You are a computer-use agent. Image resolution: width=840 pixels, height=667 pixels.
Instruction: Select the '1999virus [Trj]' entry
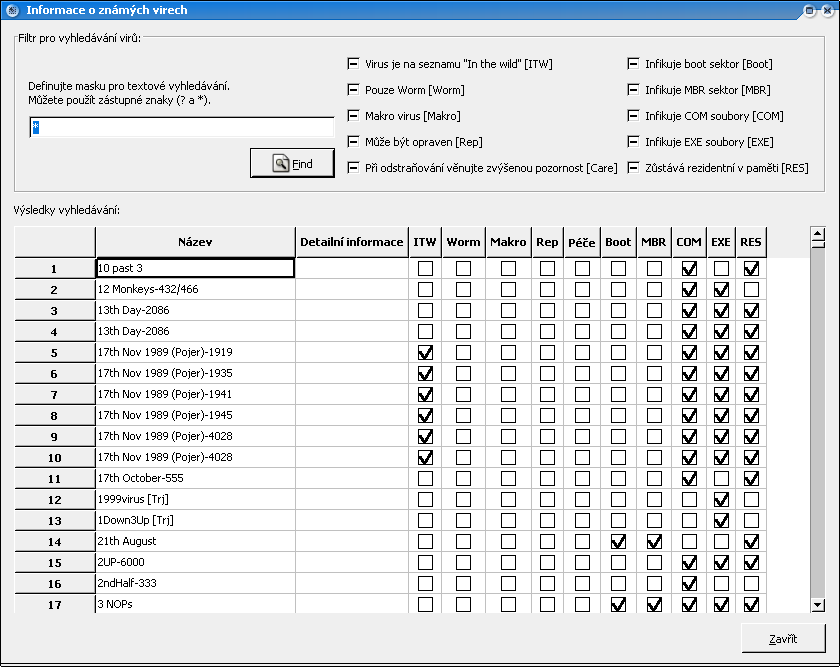195,499
